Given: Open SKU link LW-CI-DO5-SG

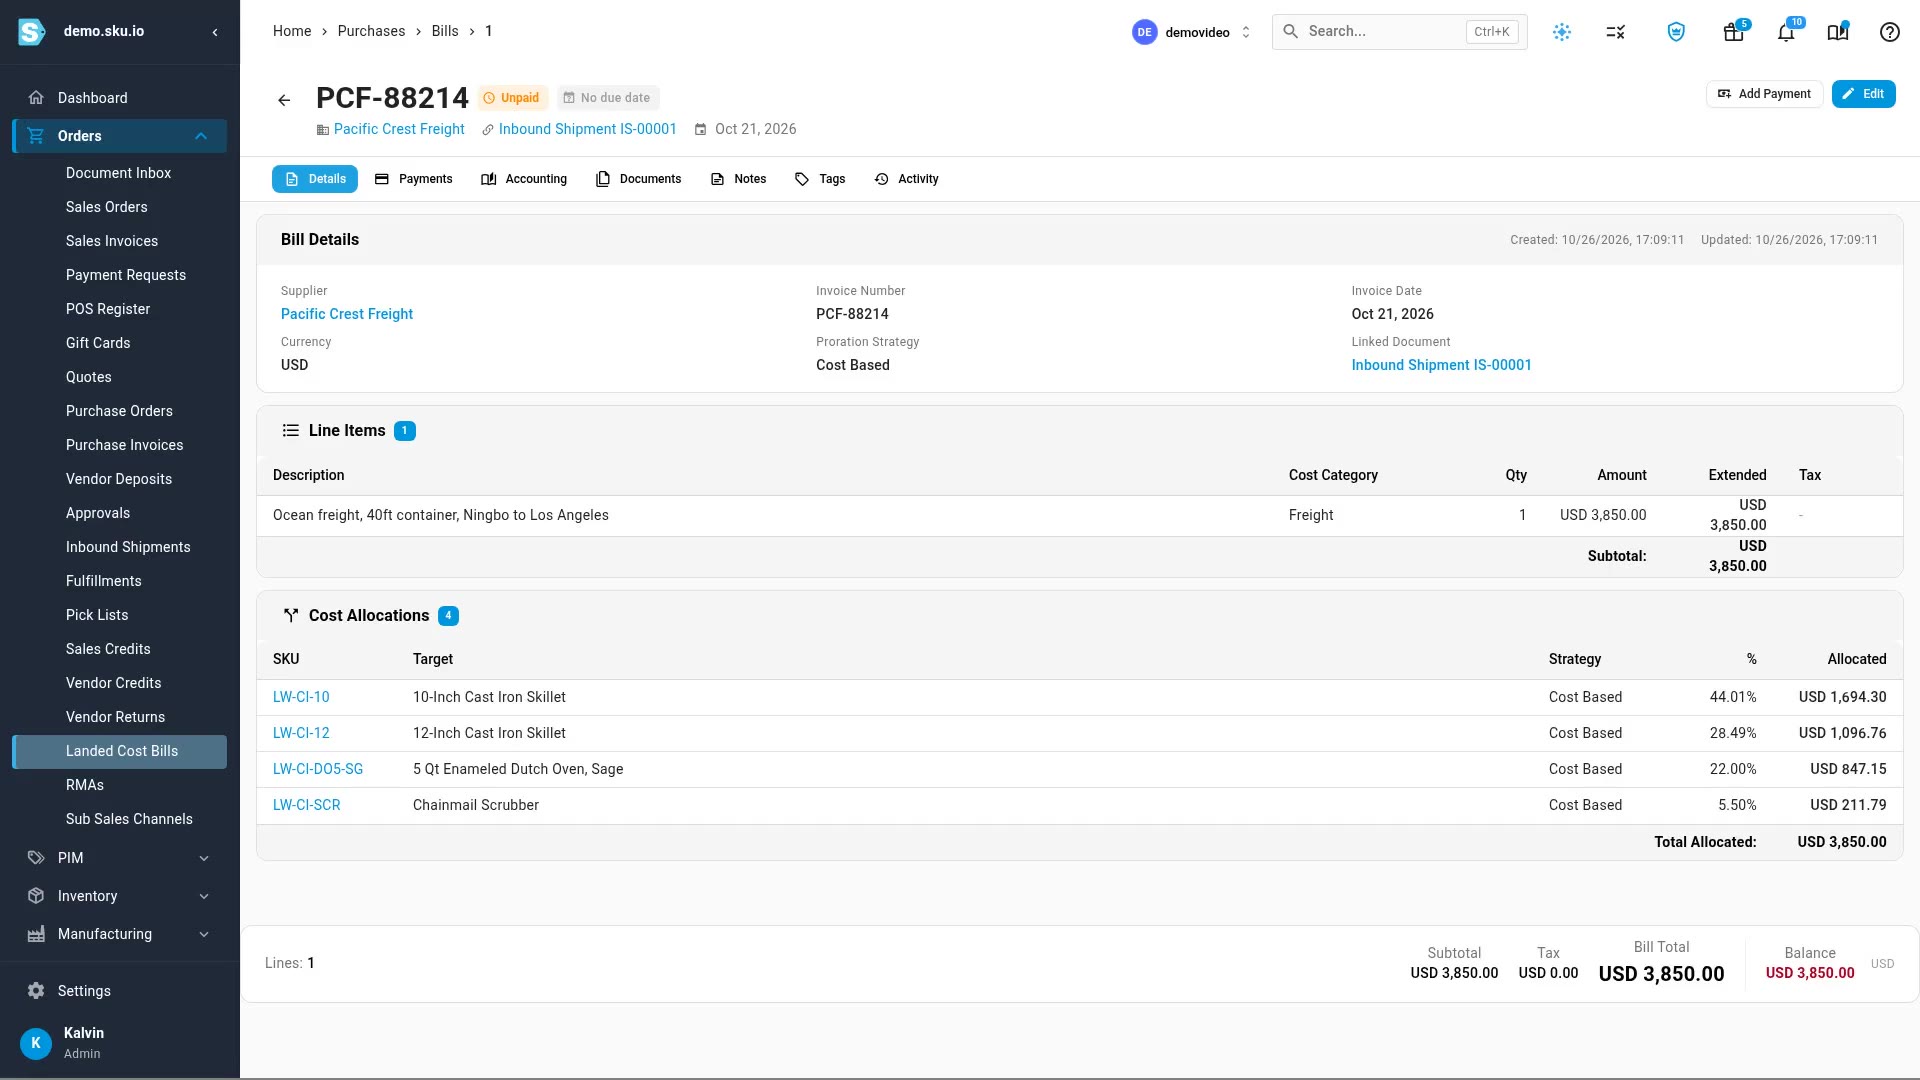Looking at the screenshot, I should tap(318, 769).
